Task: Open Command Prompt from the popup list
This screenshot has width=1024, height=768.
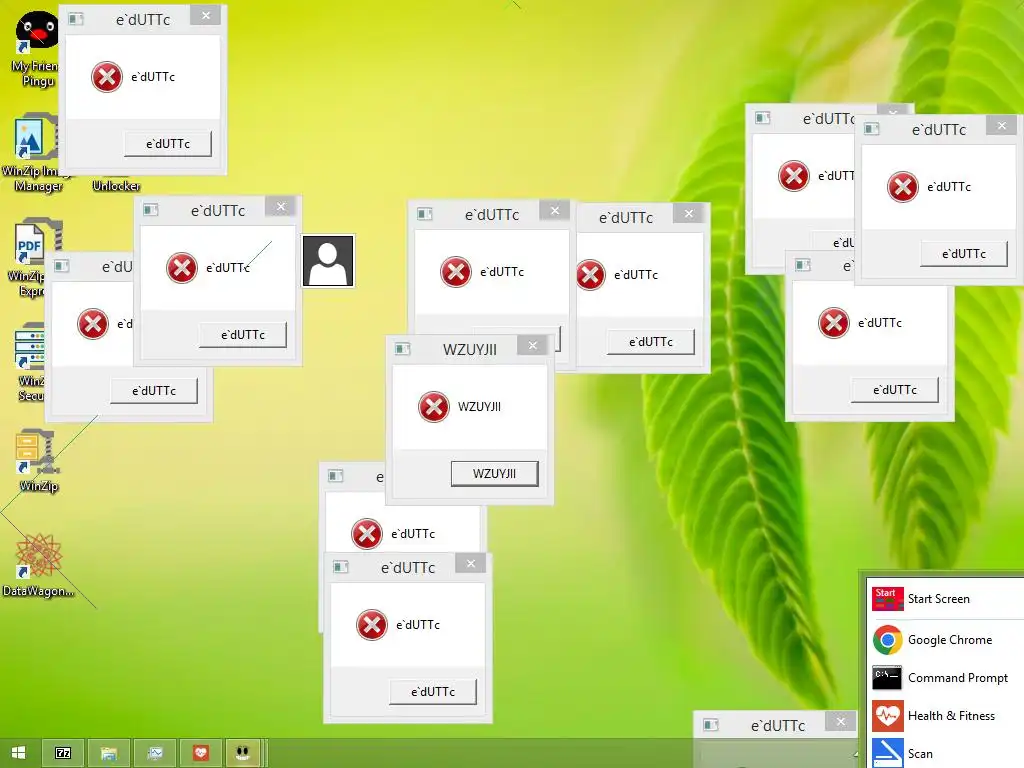Action: [946, 678]
